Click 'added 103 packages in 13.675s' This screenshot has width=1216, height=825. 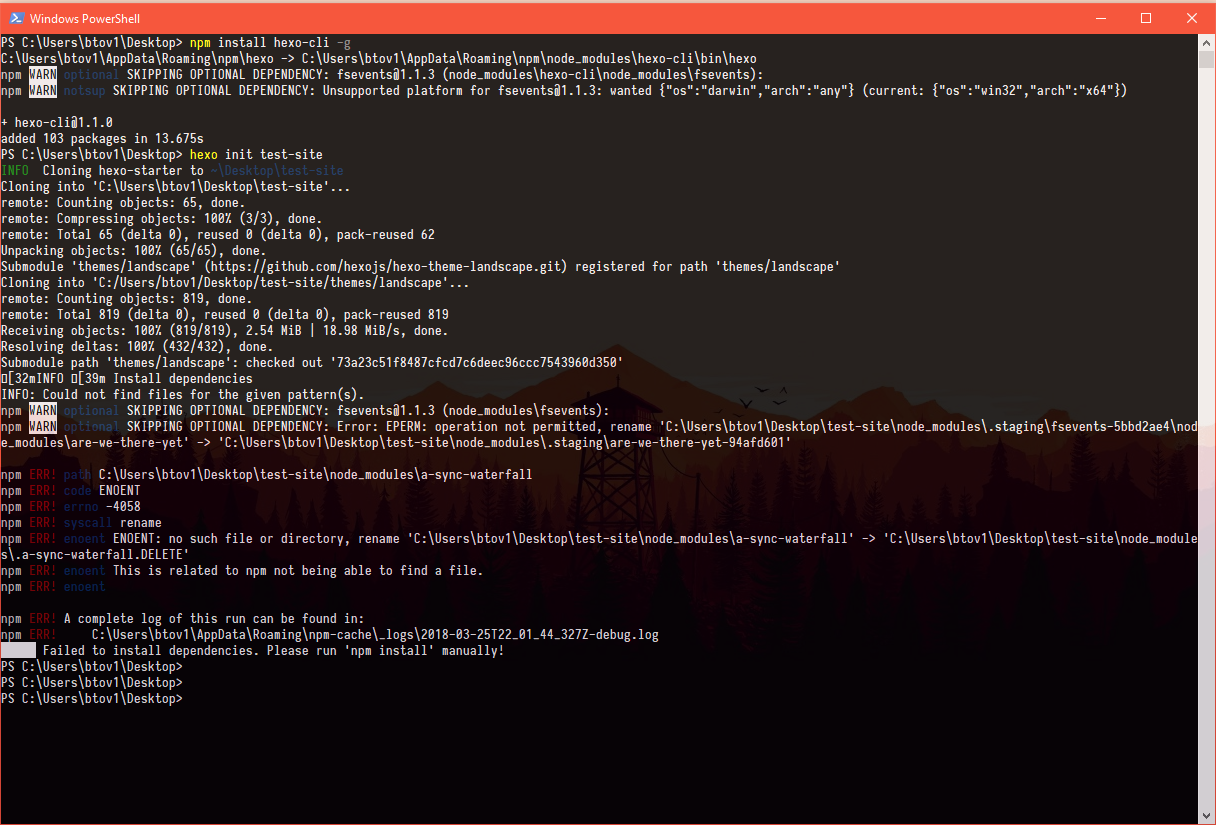click(102, 139)
